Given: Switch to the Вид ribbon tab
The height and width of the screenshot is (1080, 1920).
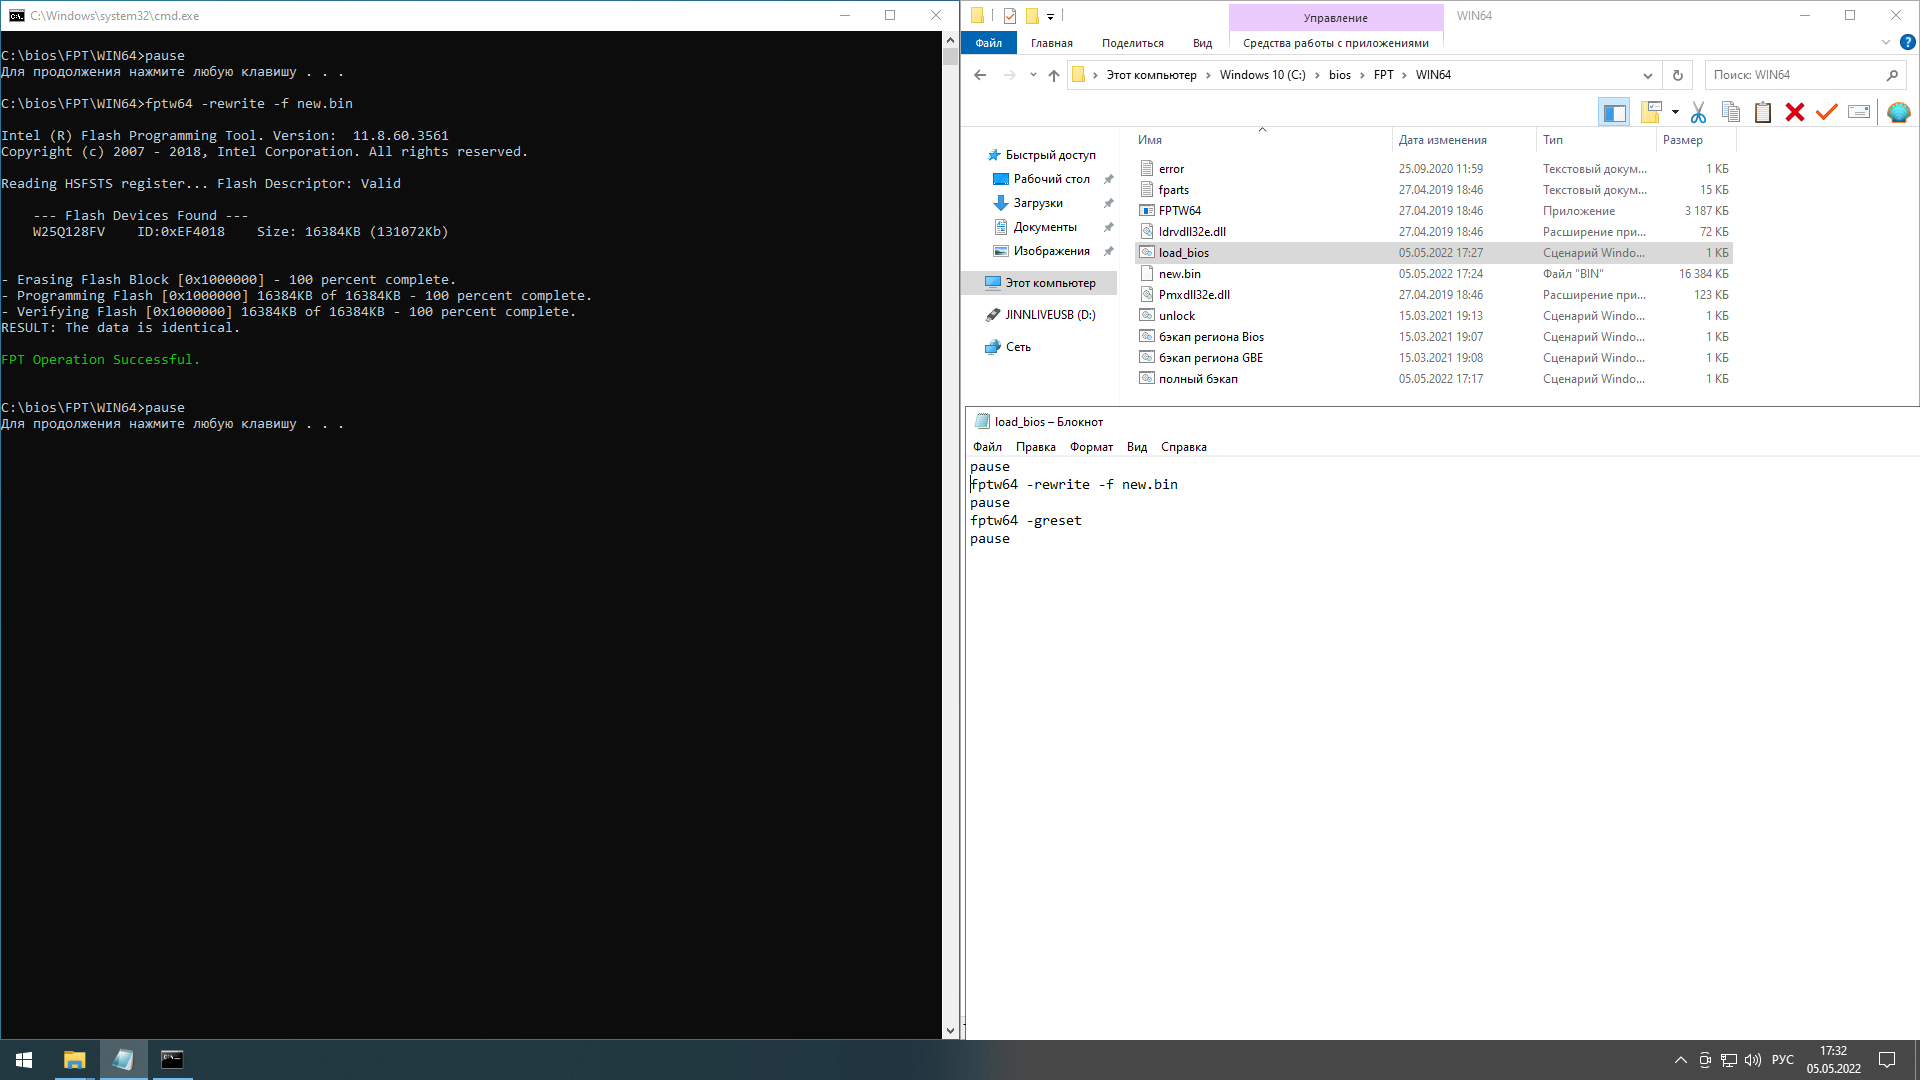Looking at the screenshot, I should (1202, 43).
